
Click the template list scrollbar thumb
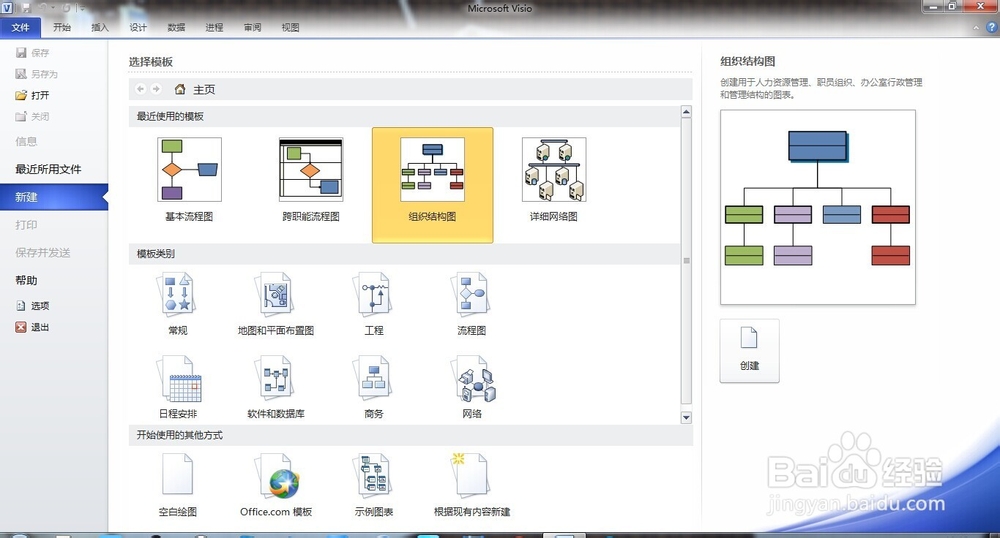(686, 261)
